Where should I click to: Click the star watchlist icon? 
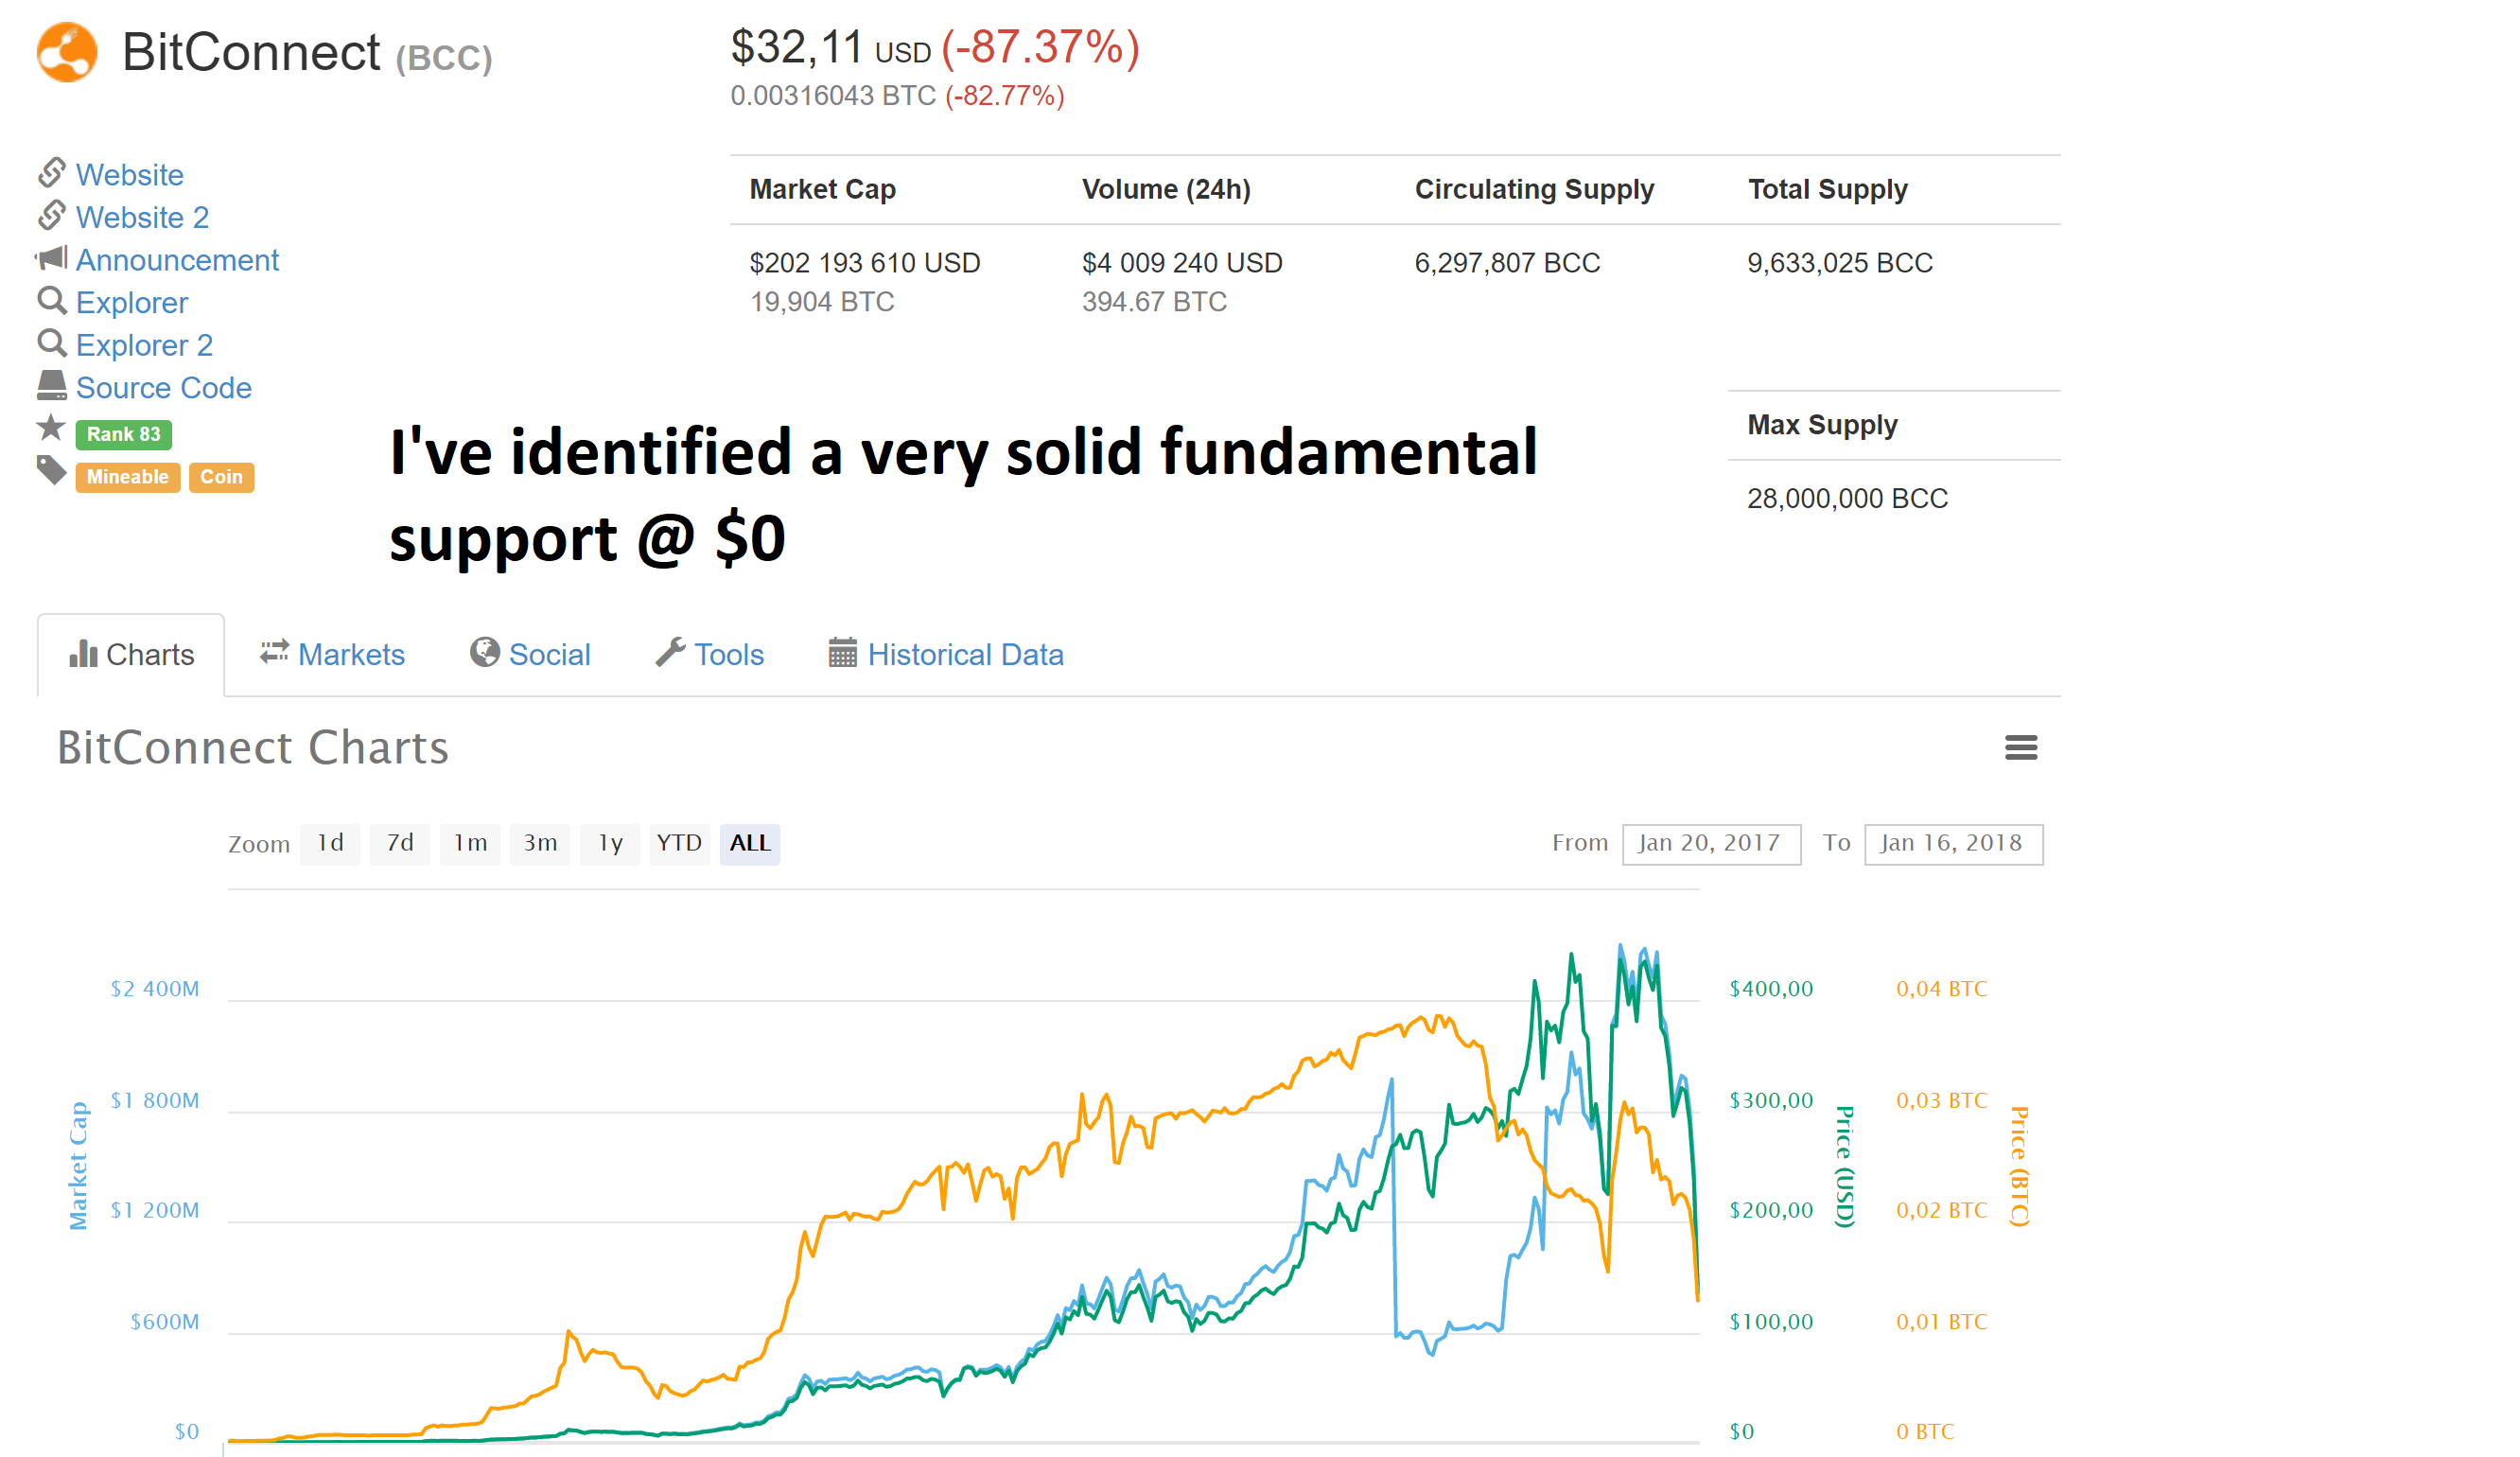point(51,430)
